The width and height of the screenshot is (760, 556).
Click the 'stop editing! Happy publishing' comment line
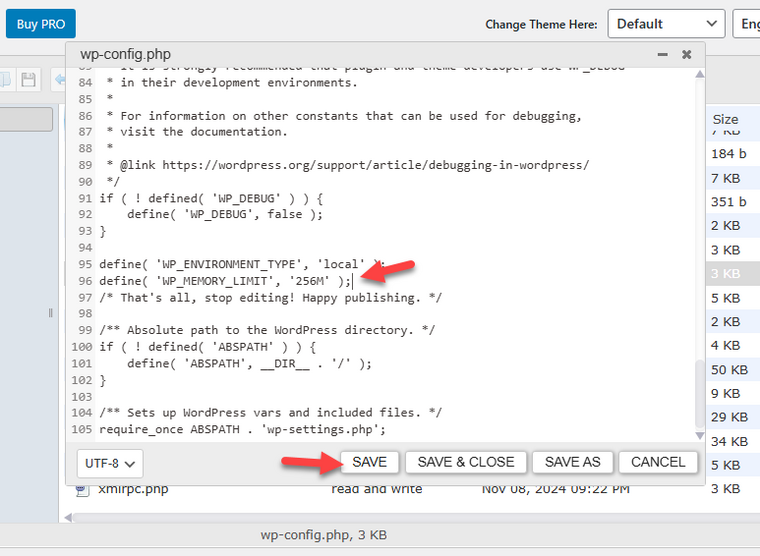point(270,298)
